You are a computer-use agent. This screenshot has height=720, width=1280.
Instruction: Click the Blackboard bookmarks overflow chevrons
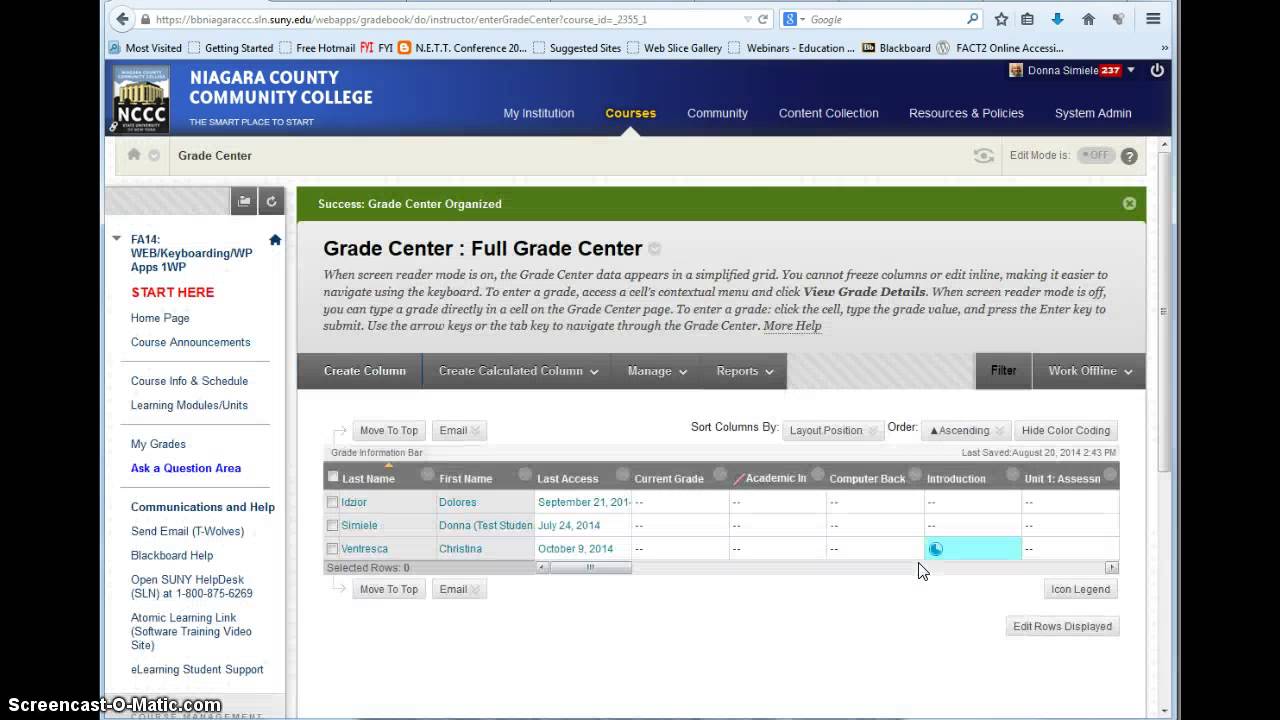(1164, 48)
